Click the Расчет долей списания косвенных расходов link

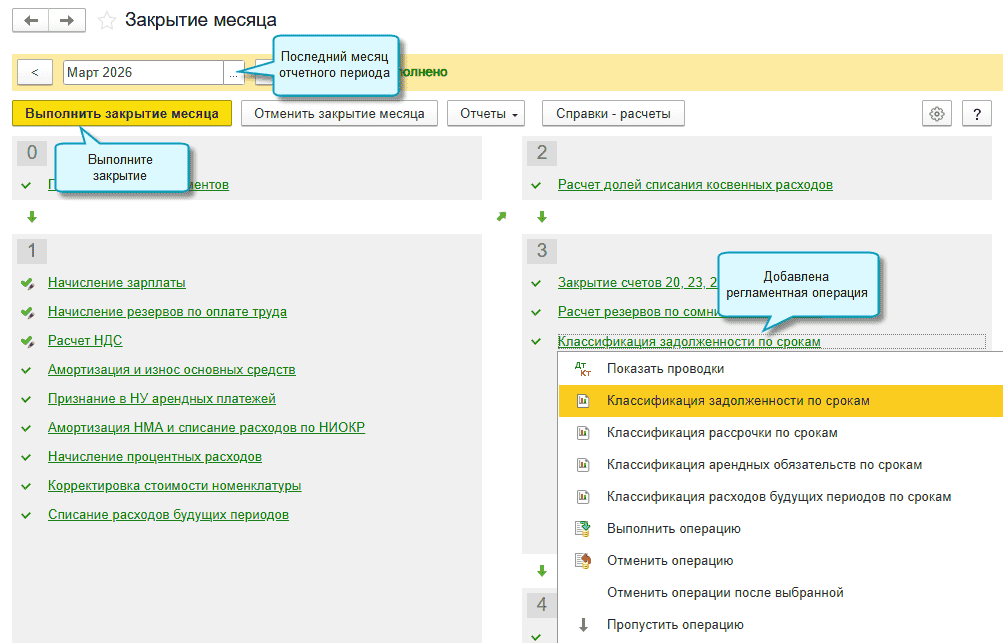click(x=695, y=185)
